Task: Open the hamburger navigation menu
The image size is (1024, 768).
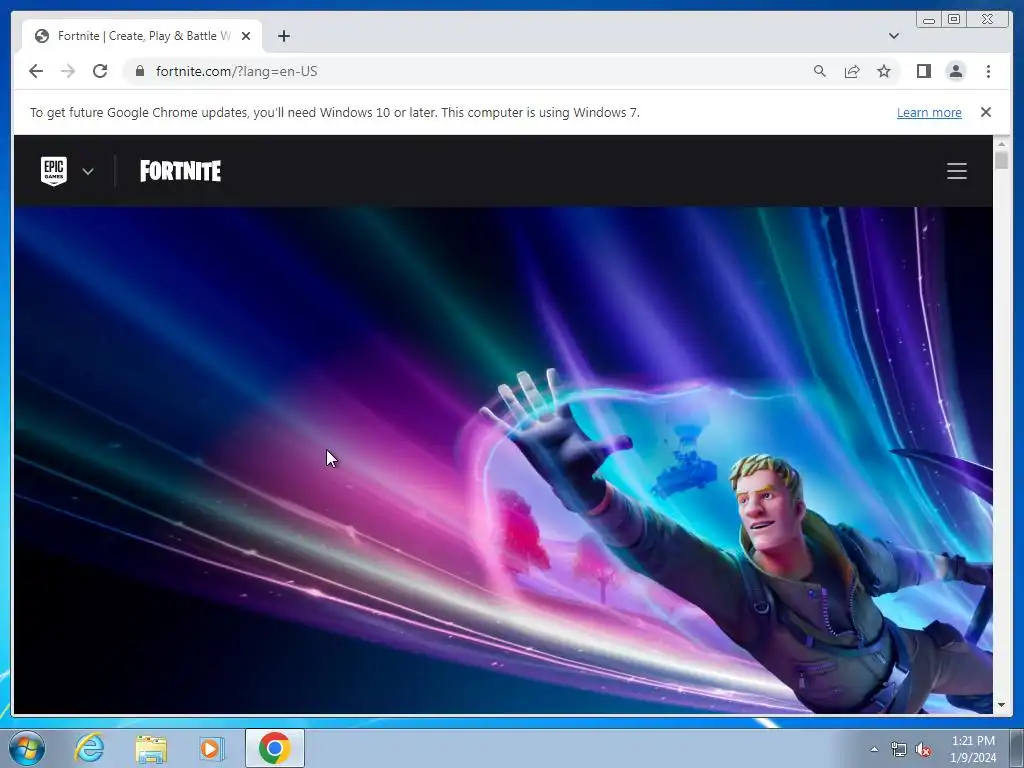Action: tap(957, 171)
